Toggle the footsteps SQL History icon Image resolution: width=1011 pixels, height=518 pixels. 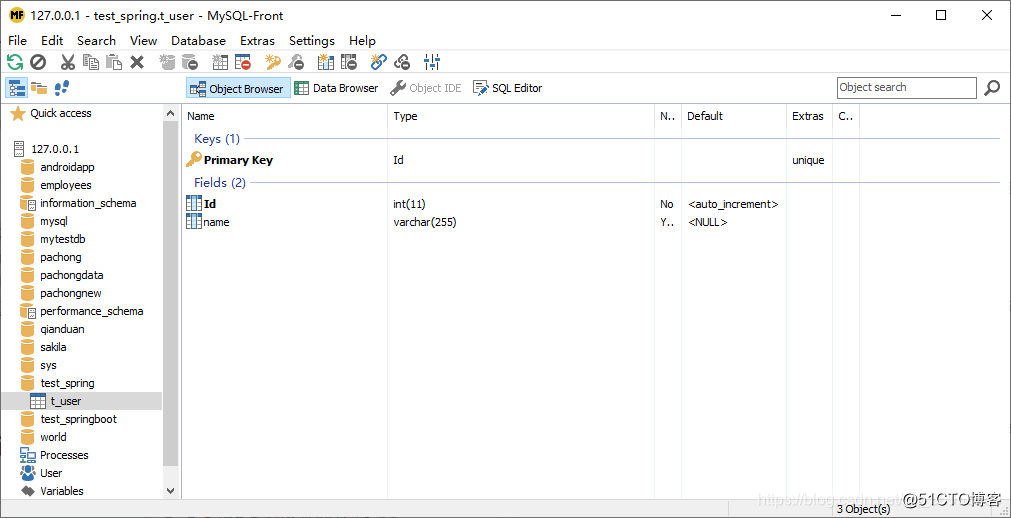(61, 88)
